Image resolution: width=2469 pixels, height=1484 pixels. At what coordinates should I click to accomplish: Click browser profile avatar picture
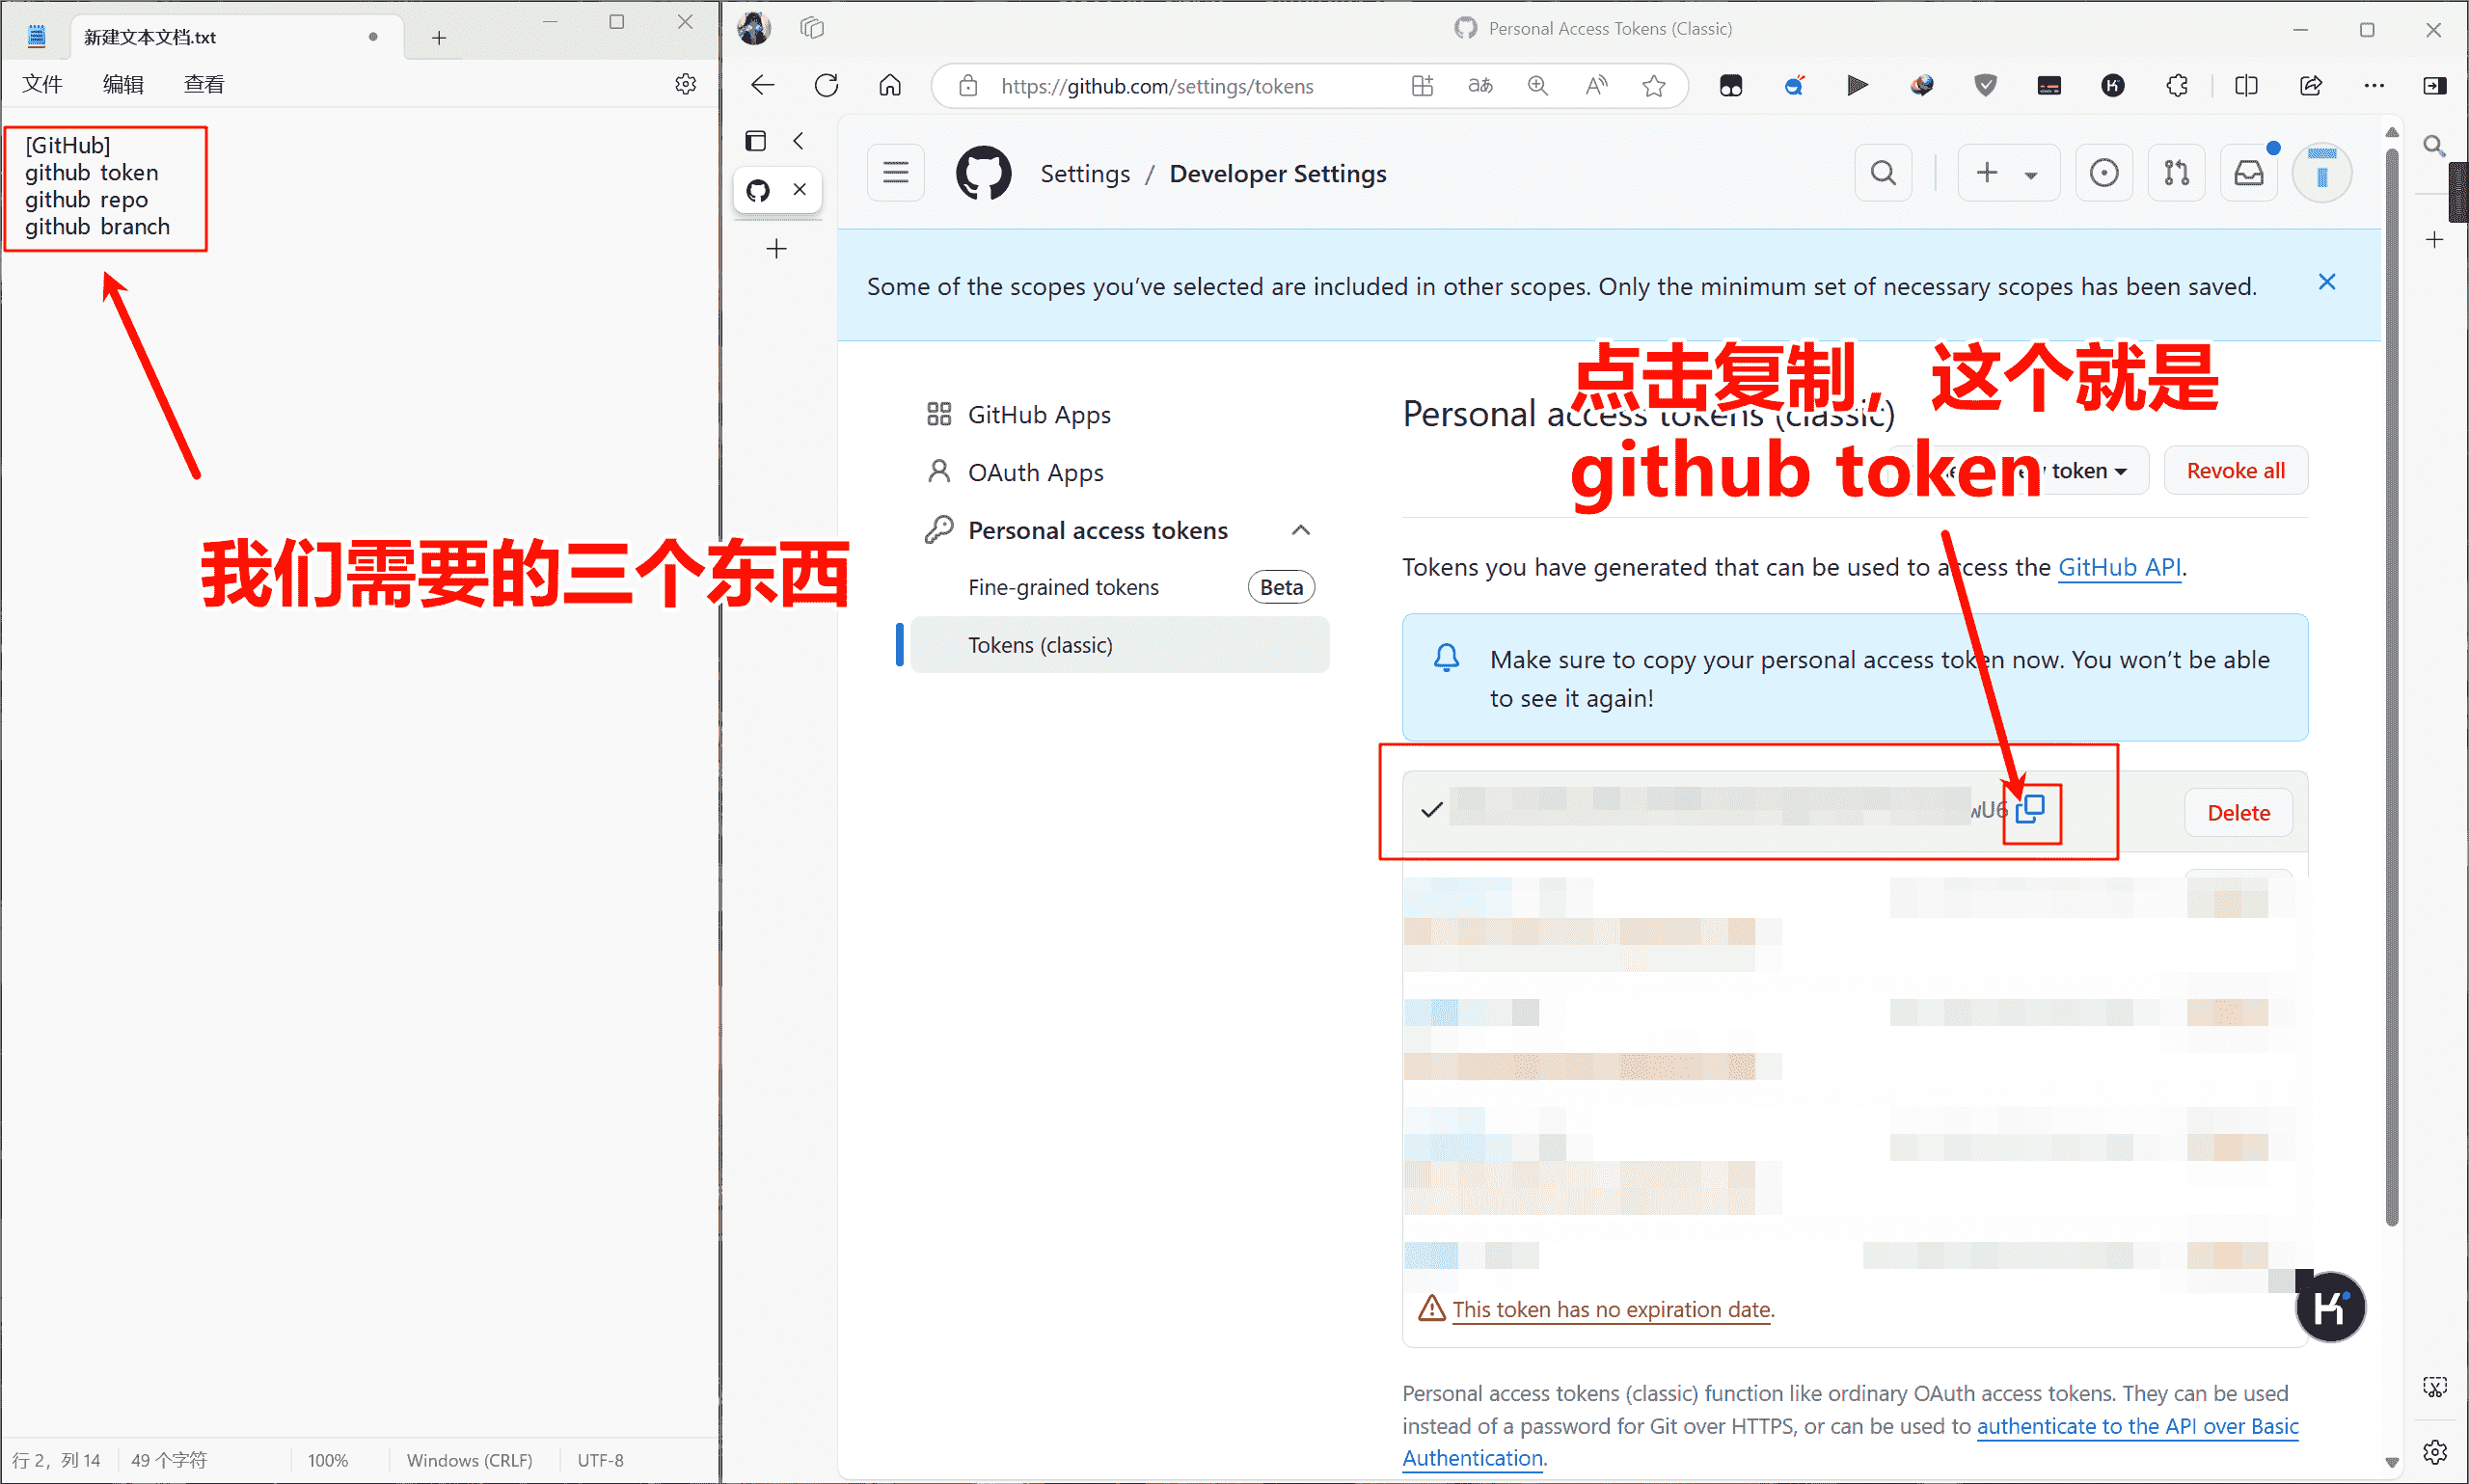click(754, 28)
